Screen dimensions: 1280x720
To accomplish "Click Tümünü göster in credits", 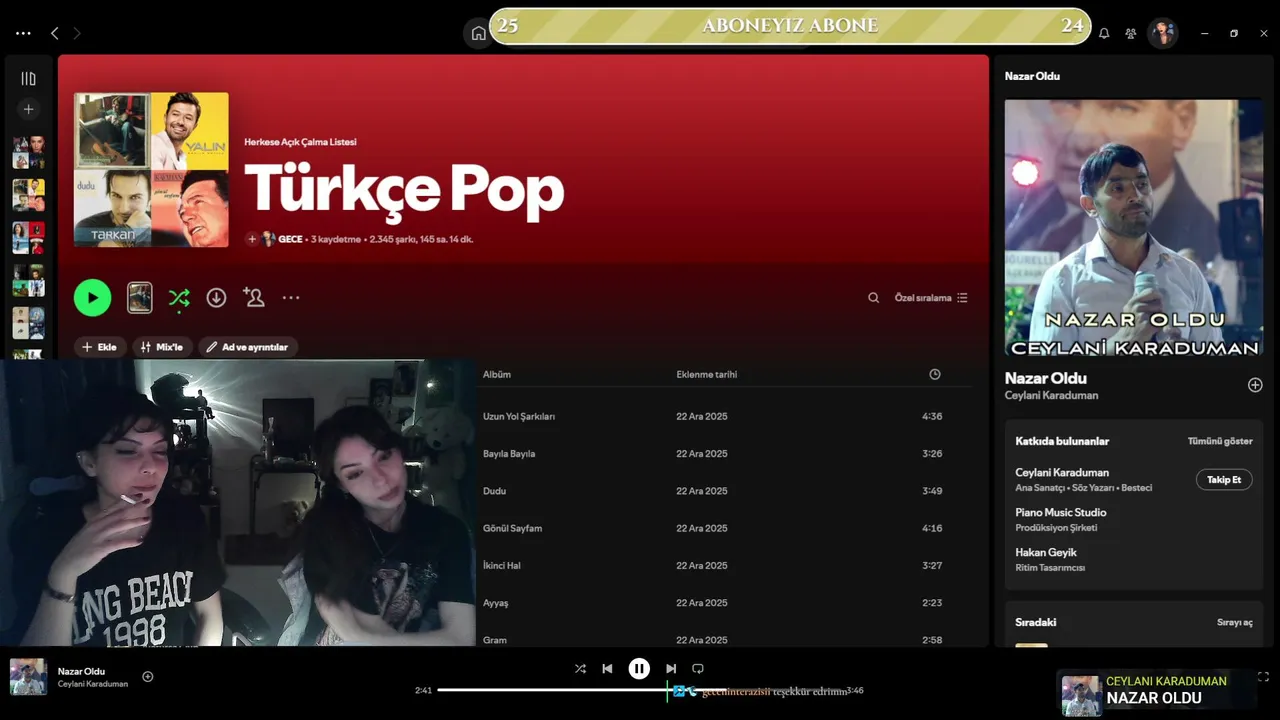I will click(x=1219, y=441).
